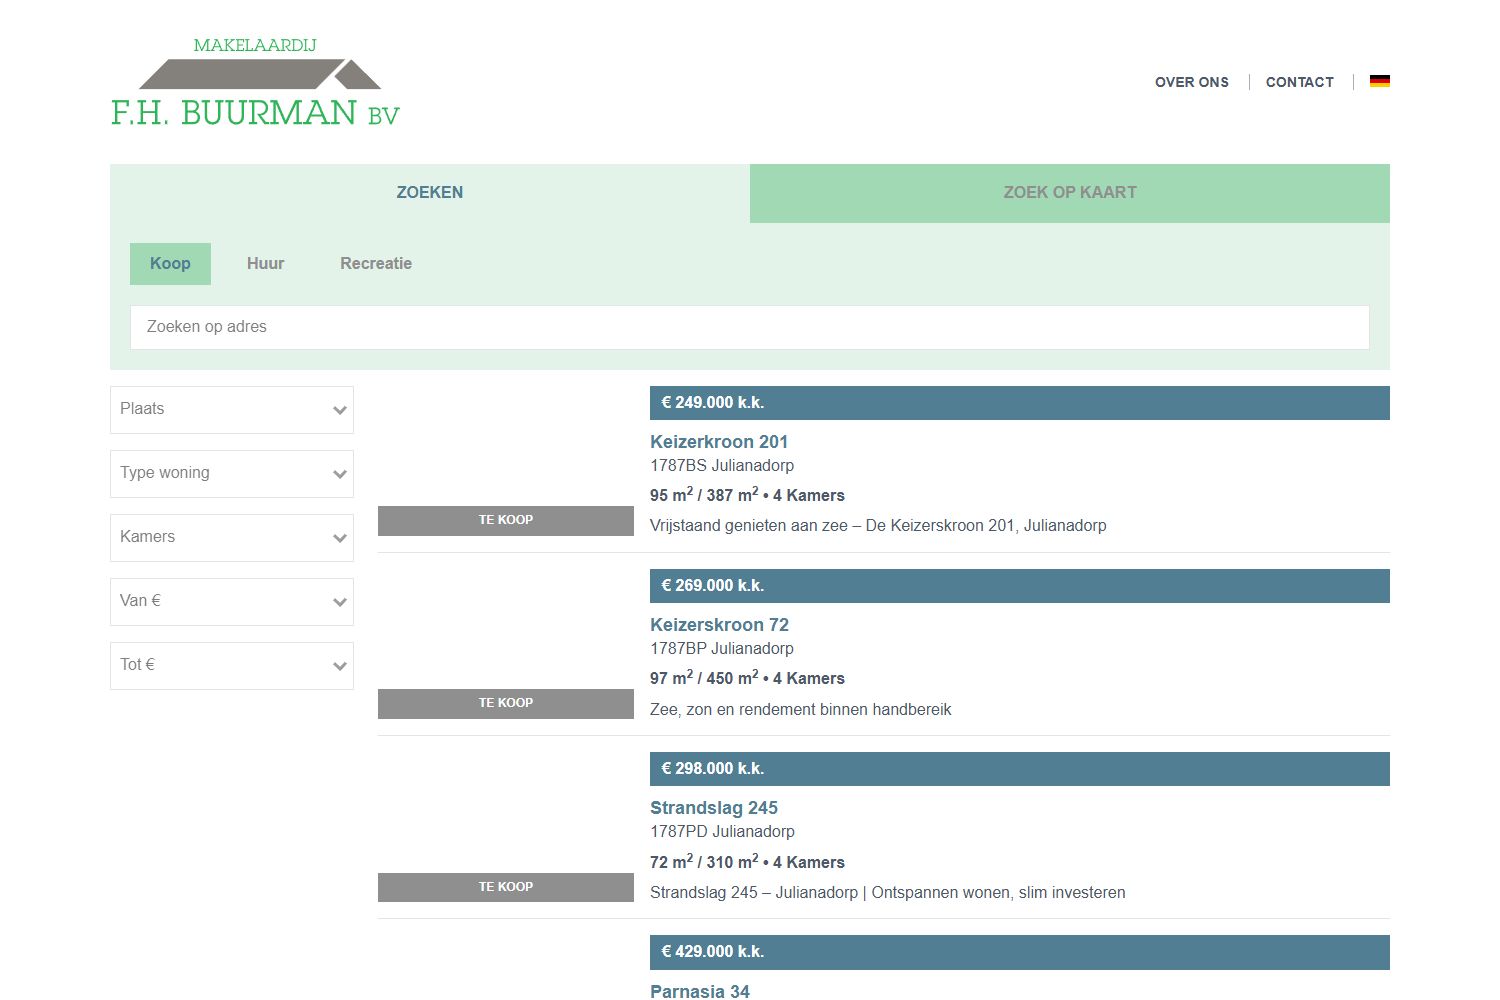Switch to the Huur category
This screenshot has height=1000, width=1500.
coord(265,263)
